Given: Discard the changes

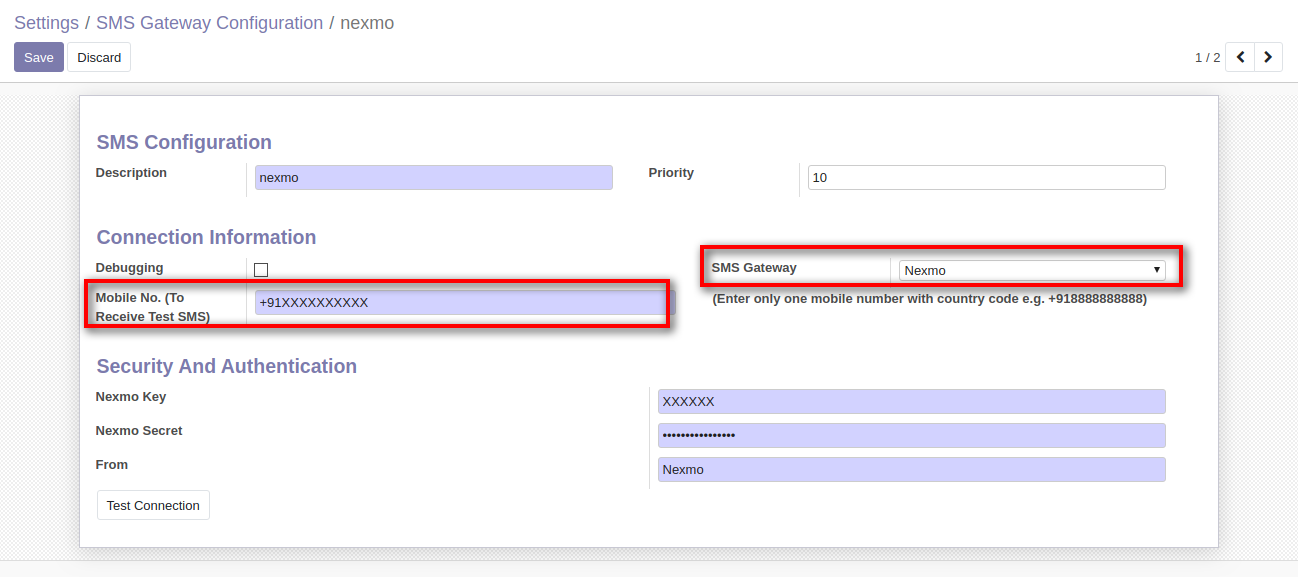Looking at the screenshot, I should 99,57.
